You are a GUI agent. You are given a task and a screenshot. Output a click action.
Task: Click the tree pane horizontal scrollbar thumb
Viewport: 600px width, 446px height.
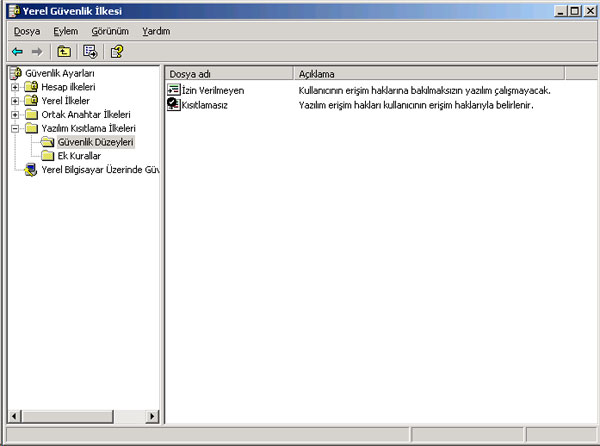[x=67, y=416]
